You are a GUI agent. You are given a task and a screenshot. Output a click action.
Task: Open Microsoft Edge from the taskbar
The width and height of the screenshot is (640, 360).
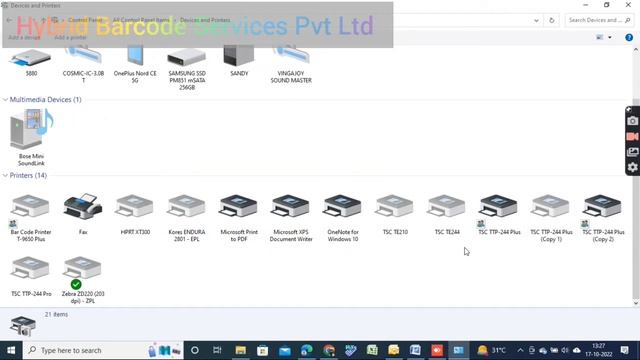pyautogui.click(x=307, y=350)
